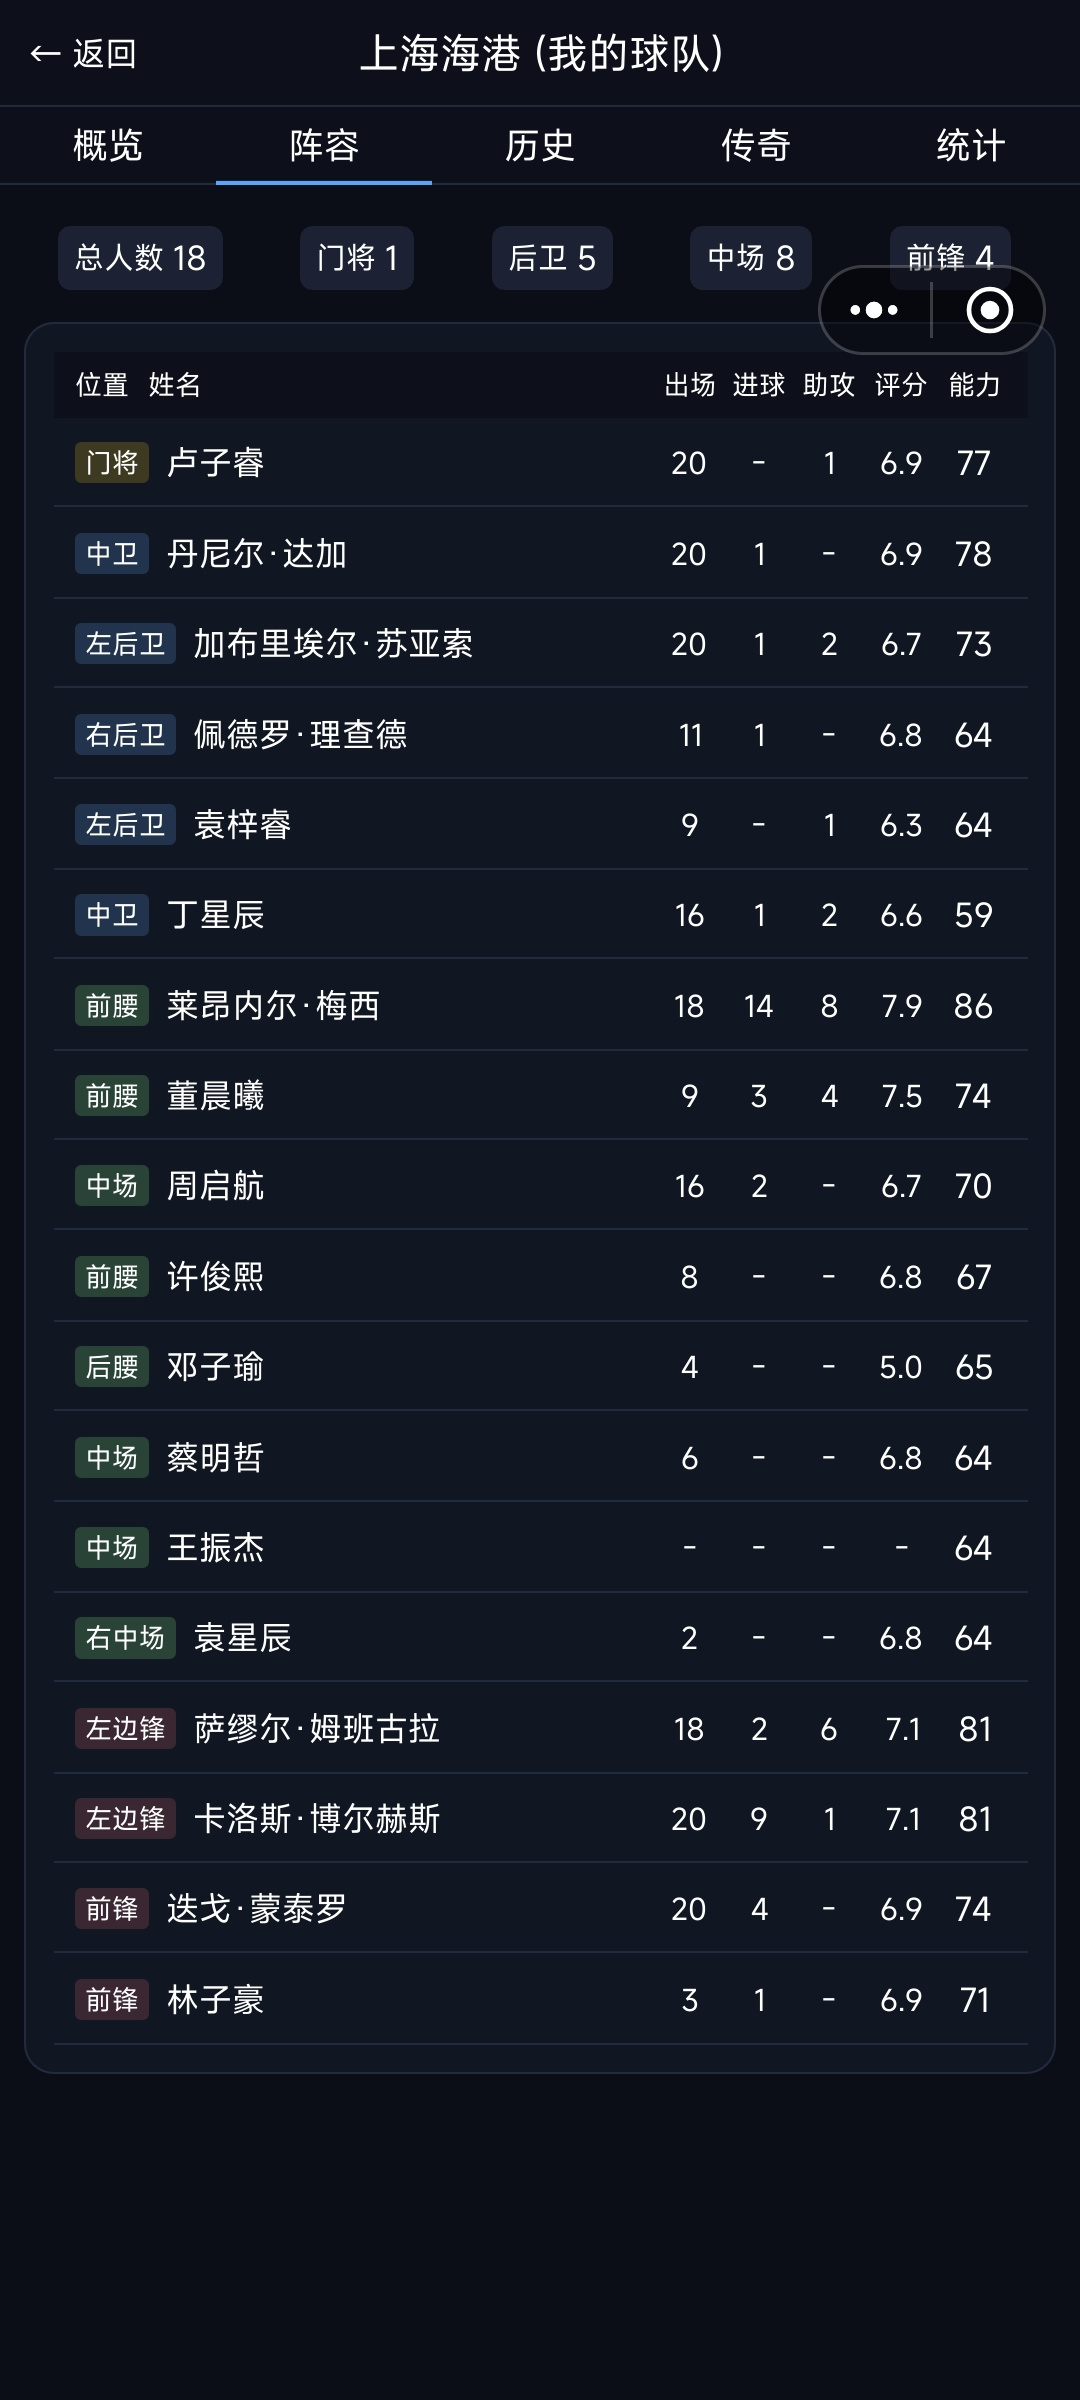Select the 王振杰 player row

pos(541,1547)
